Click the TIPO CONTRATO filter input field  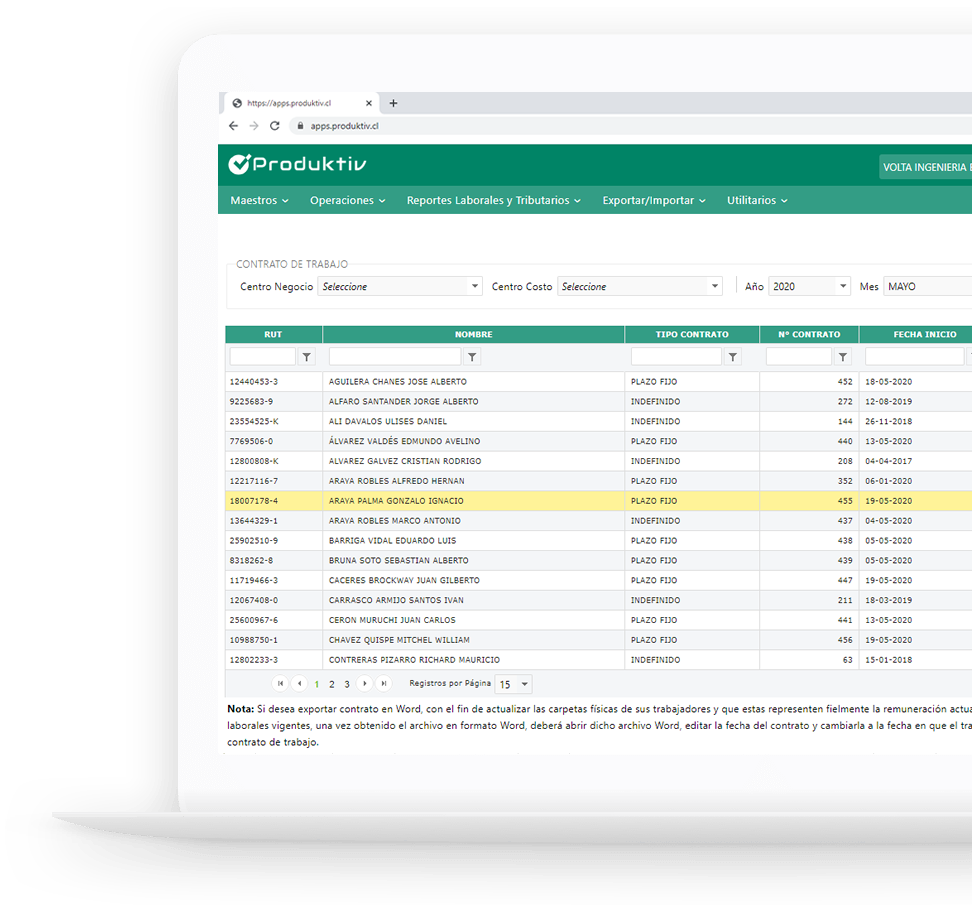676,356
